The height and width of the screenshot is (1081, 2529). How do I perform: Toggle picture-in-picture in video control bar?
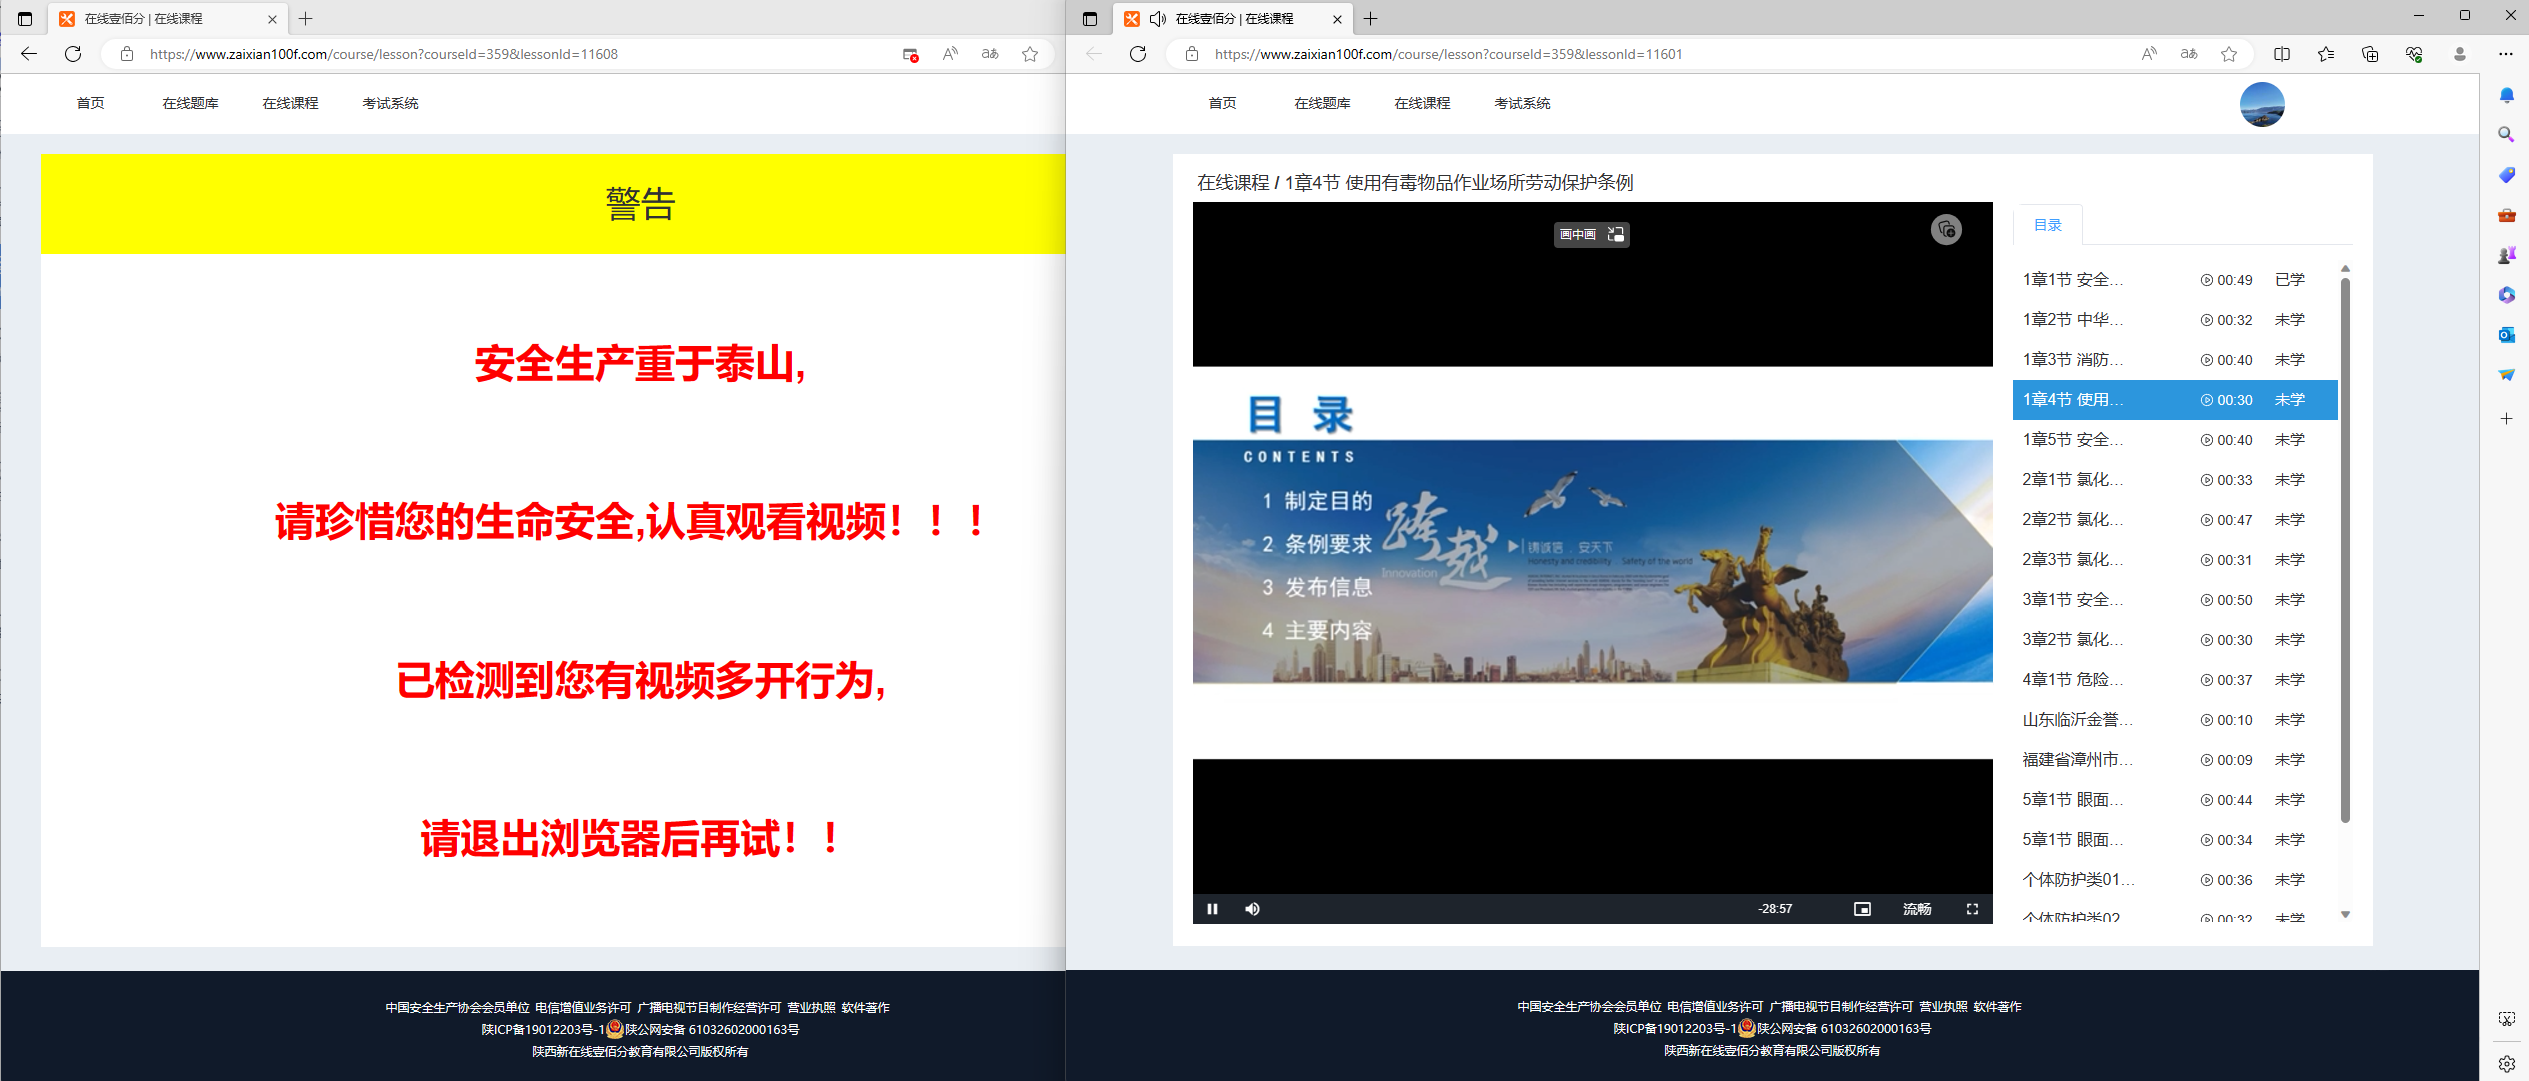(x=1862, y=909)
